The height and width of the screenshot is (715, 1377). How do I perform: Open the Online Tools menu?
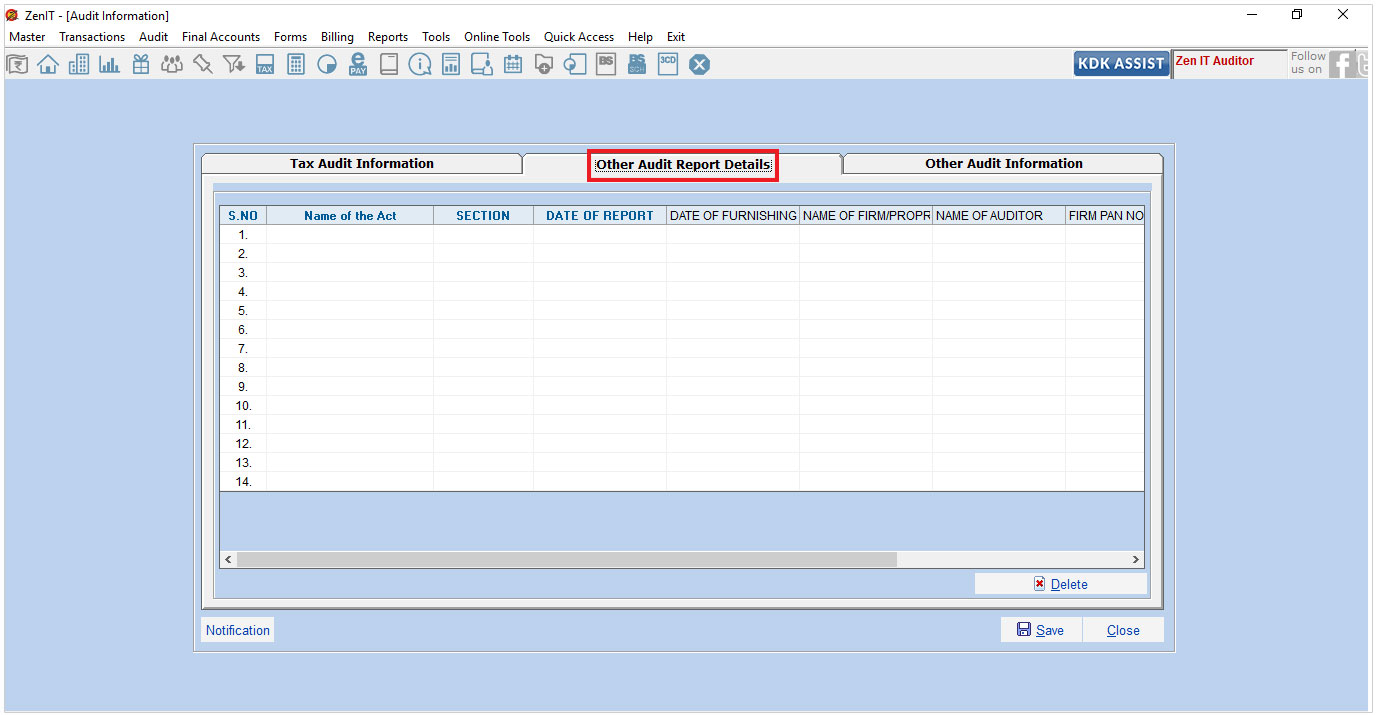[497, 37]
